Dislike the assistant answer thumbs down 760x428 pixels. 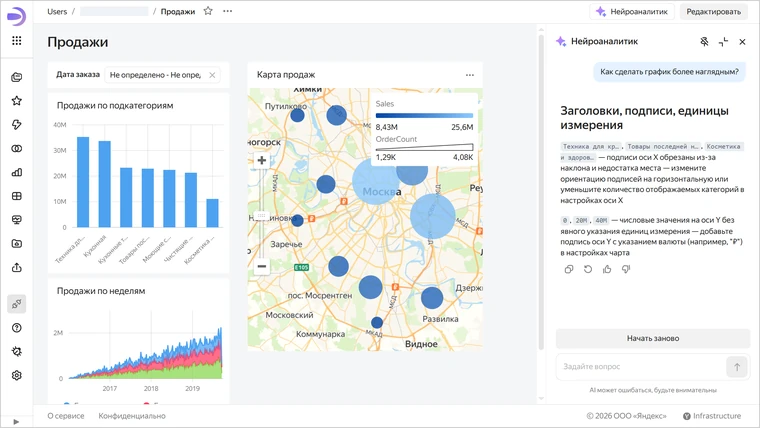(626, 269)
